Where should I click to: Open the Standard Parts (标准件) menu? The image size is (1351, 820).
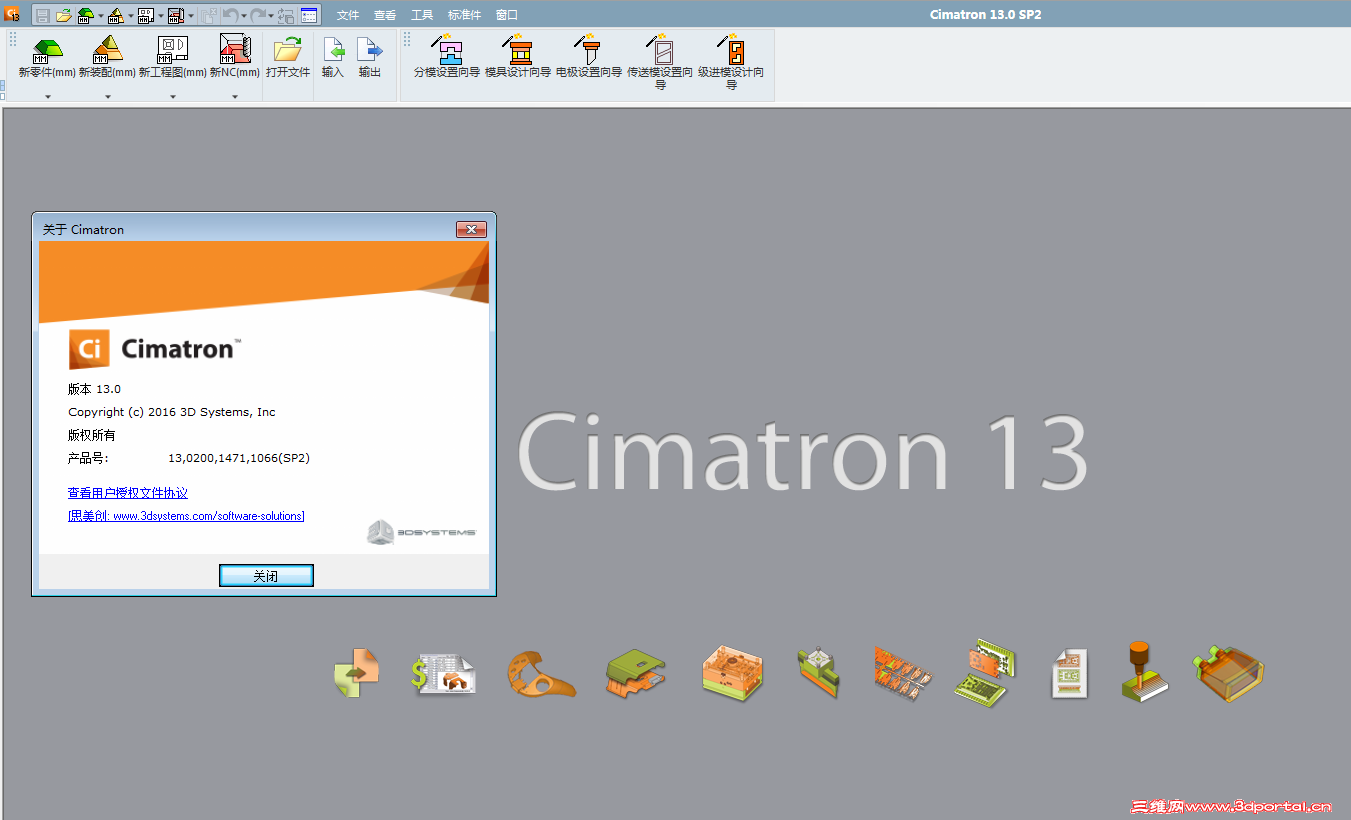(x=464, y=15)
